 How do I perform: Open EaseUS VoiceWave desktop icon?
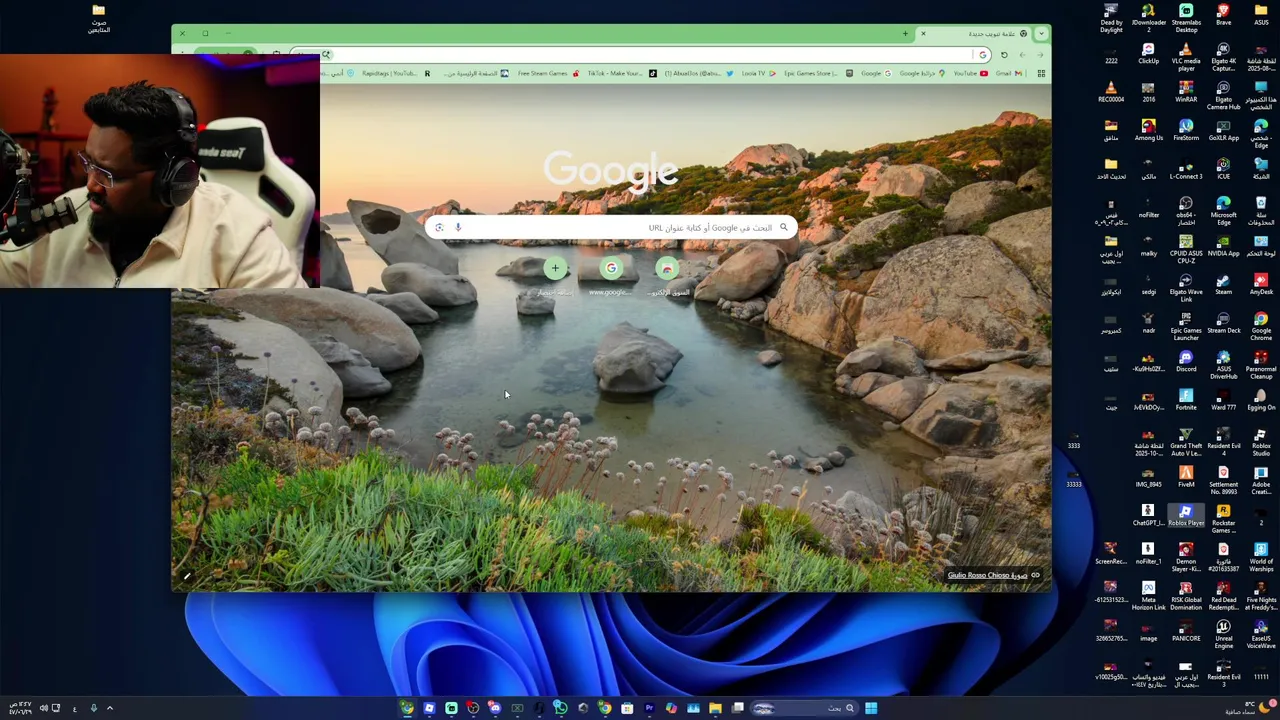point(1261,635)
